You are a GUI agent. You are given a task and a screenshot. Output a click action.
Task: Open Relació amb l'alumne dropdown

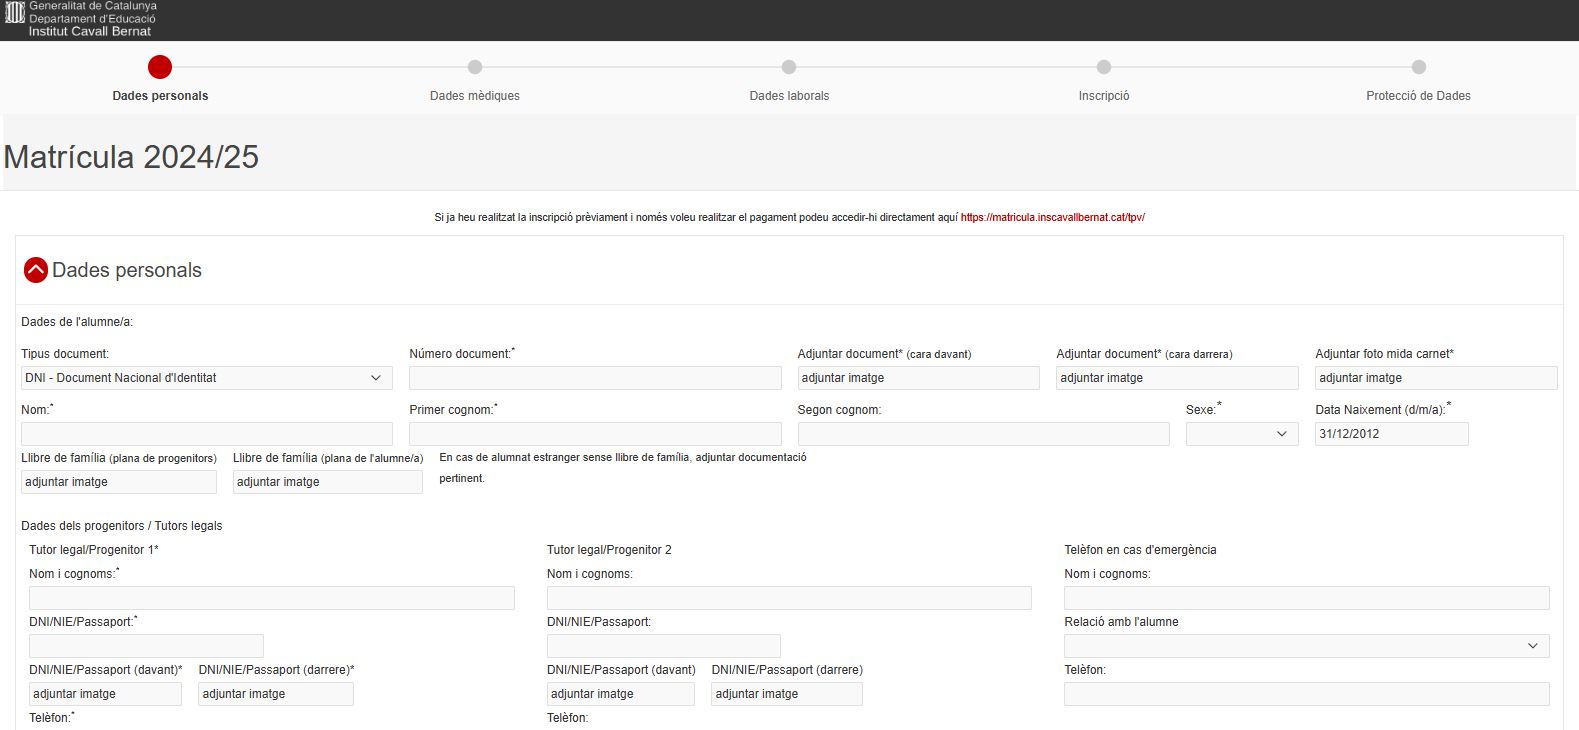point(1306,646)
